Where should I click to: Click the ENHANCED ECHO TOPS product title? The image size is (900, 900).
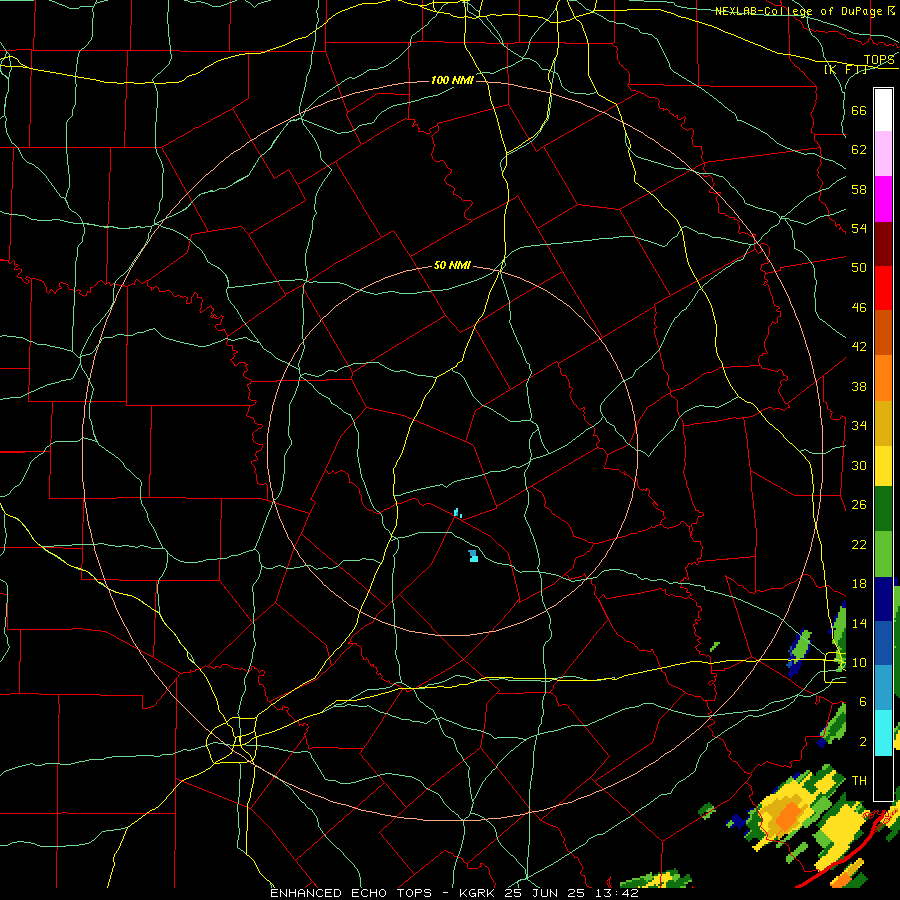[x=351, y=893]
